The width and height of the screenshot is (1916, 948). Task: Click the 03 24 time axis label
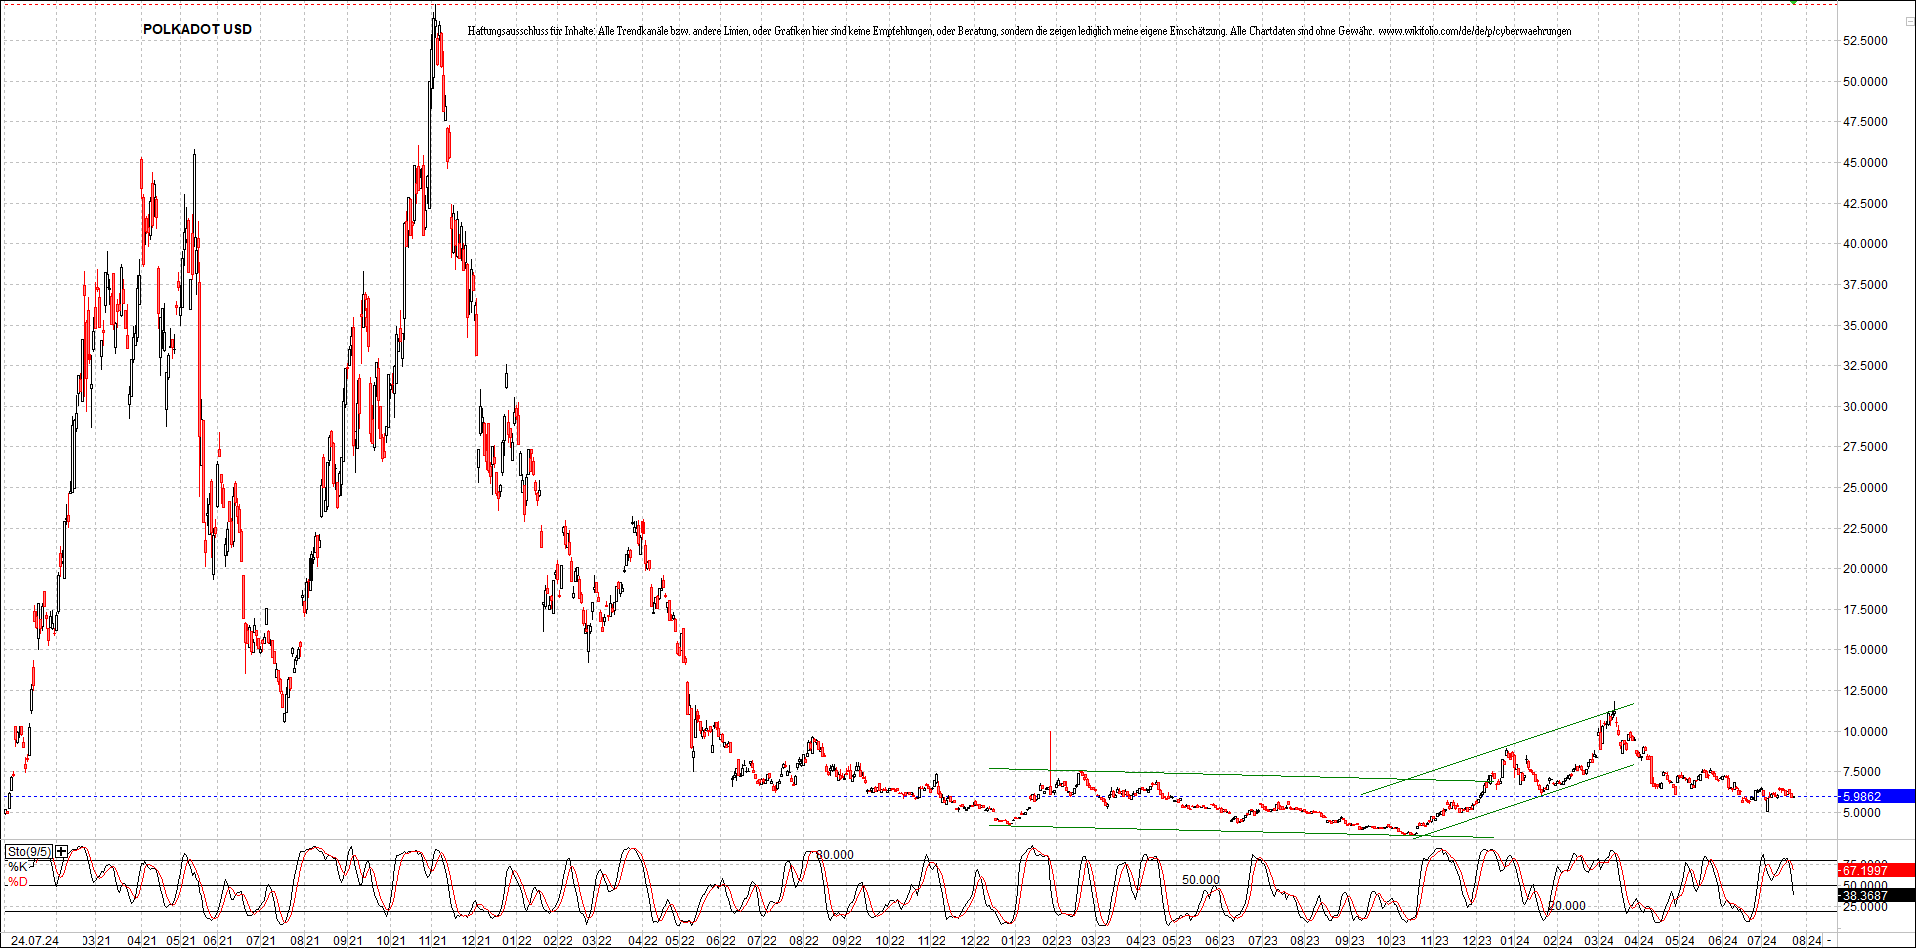pos(1598,941)
